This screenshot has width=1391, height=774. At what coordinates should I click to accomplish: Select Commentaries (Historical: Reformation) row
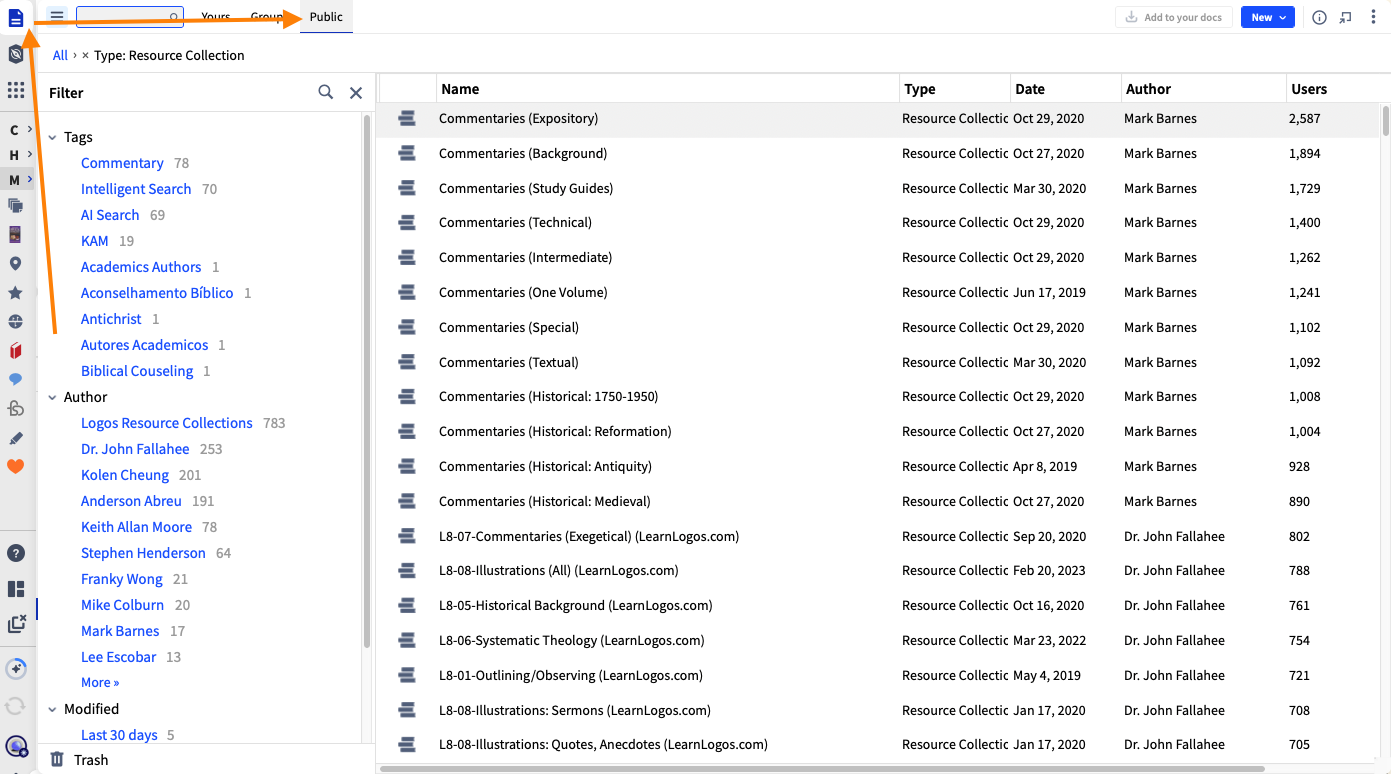coord(880,432)
